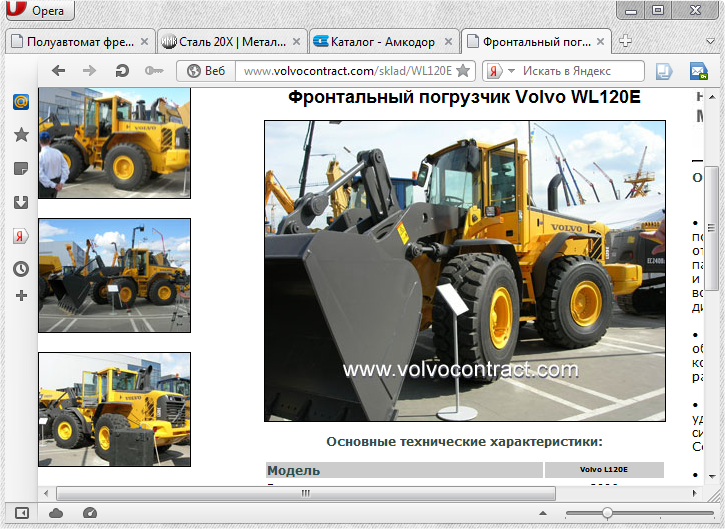Switch to the Сталь 20Х | Метал... tab
This screenshot has width=725, height=529.
coord(232,42)
